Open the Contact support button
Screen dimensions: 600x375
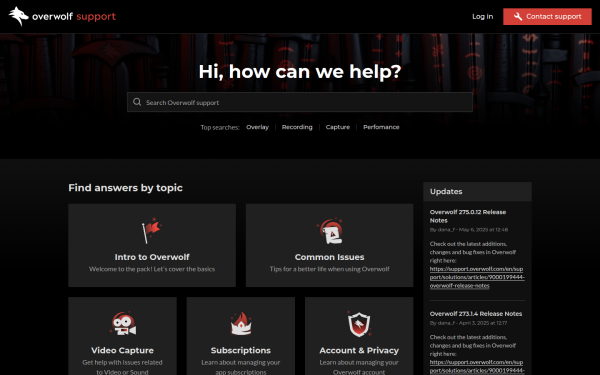tap(547, 16)
